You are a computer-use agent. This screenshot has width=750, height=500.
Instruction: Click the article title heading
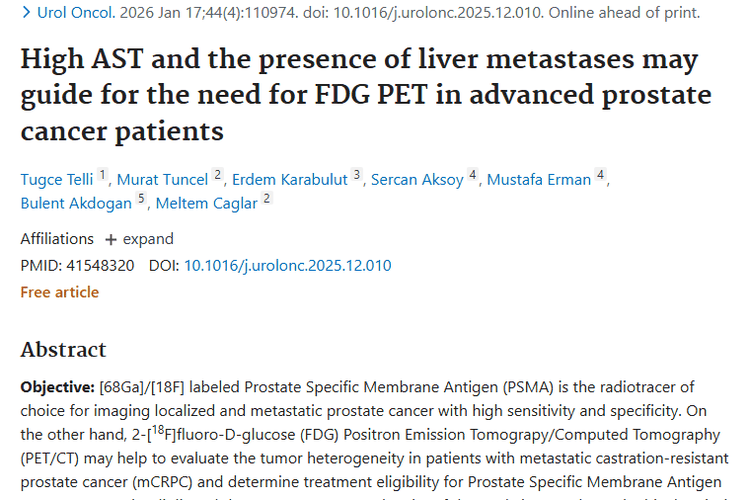(x=366, y=95)
